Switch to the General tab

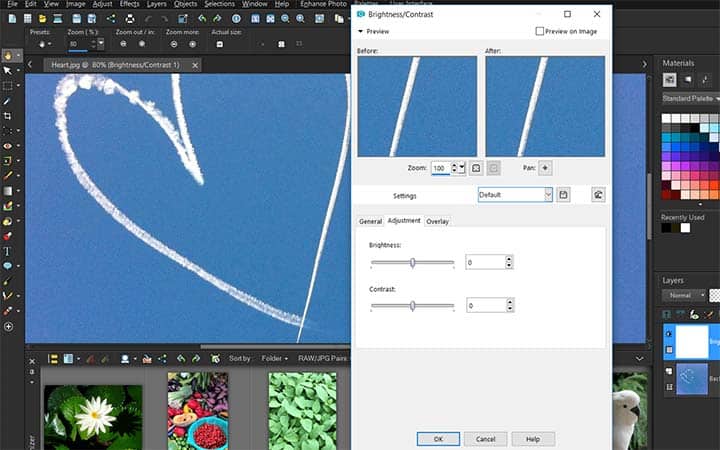[370, 221]
